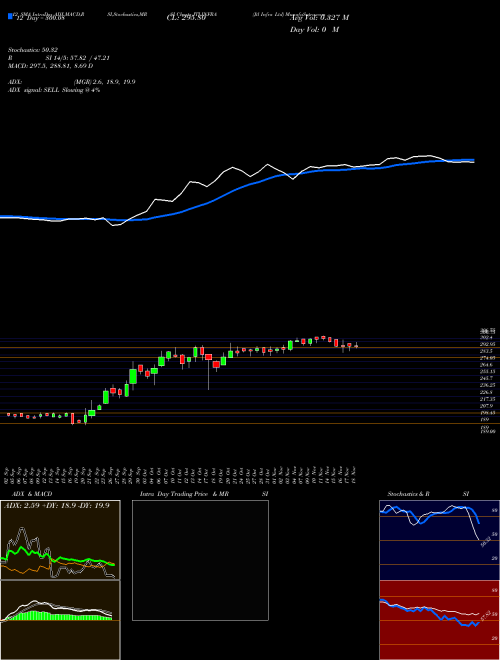Viewport: 500px width, 660px height.
Task: Open the blue-background Stochastics chart
Action: pos(439,540)
